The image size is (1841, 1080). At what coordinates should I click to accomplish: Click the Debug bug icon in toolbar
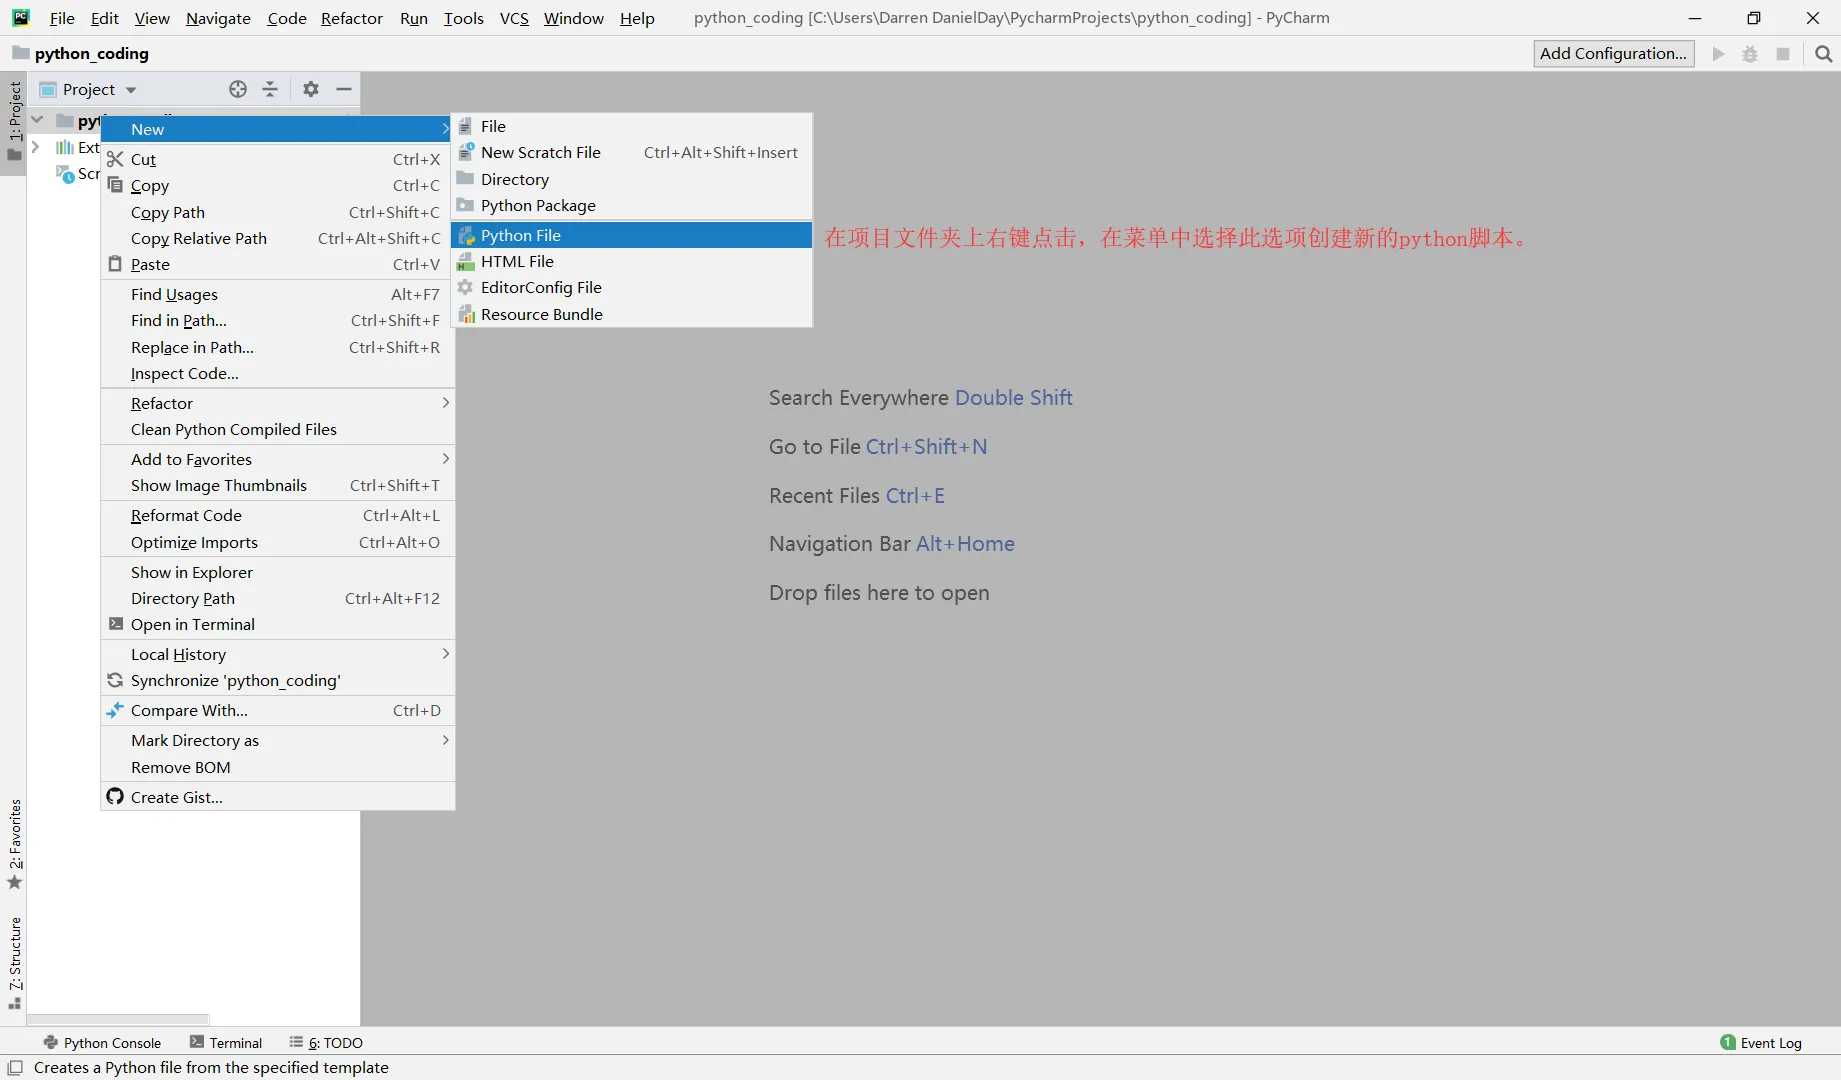click(1750, 54)
